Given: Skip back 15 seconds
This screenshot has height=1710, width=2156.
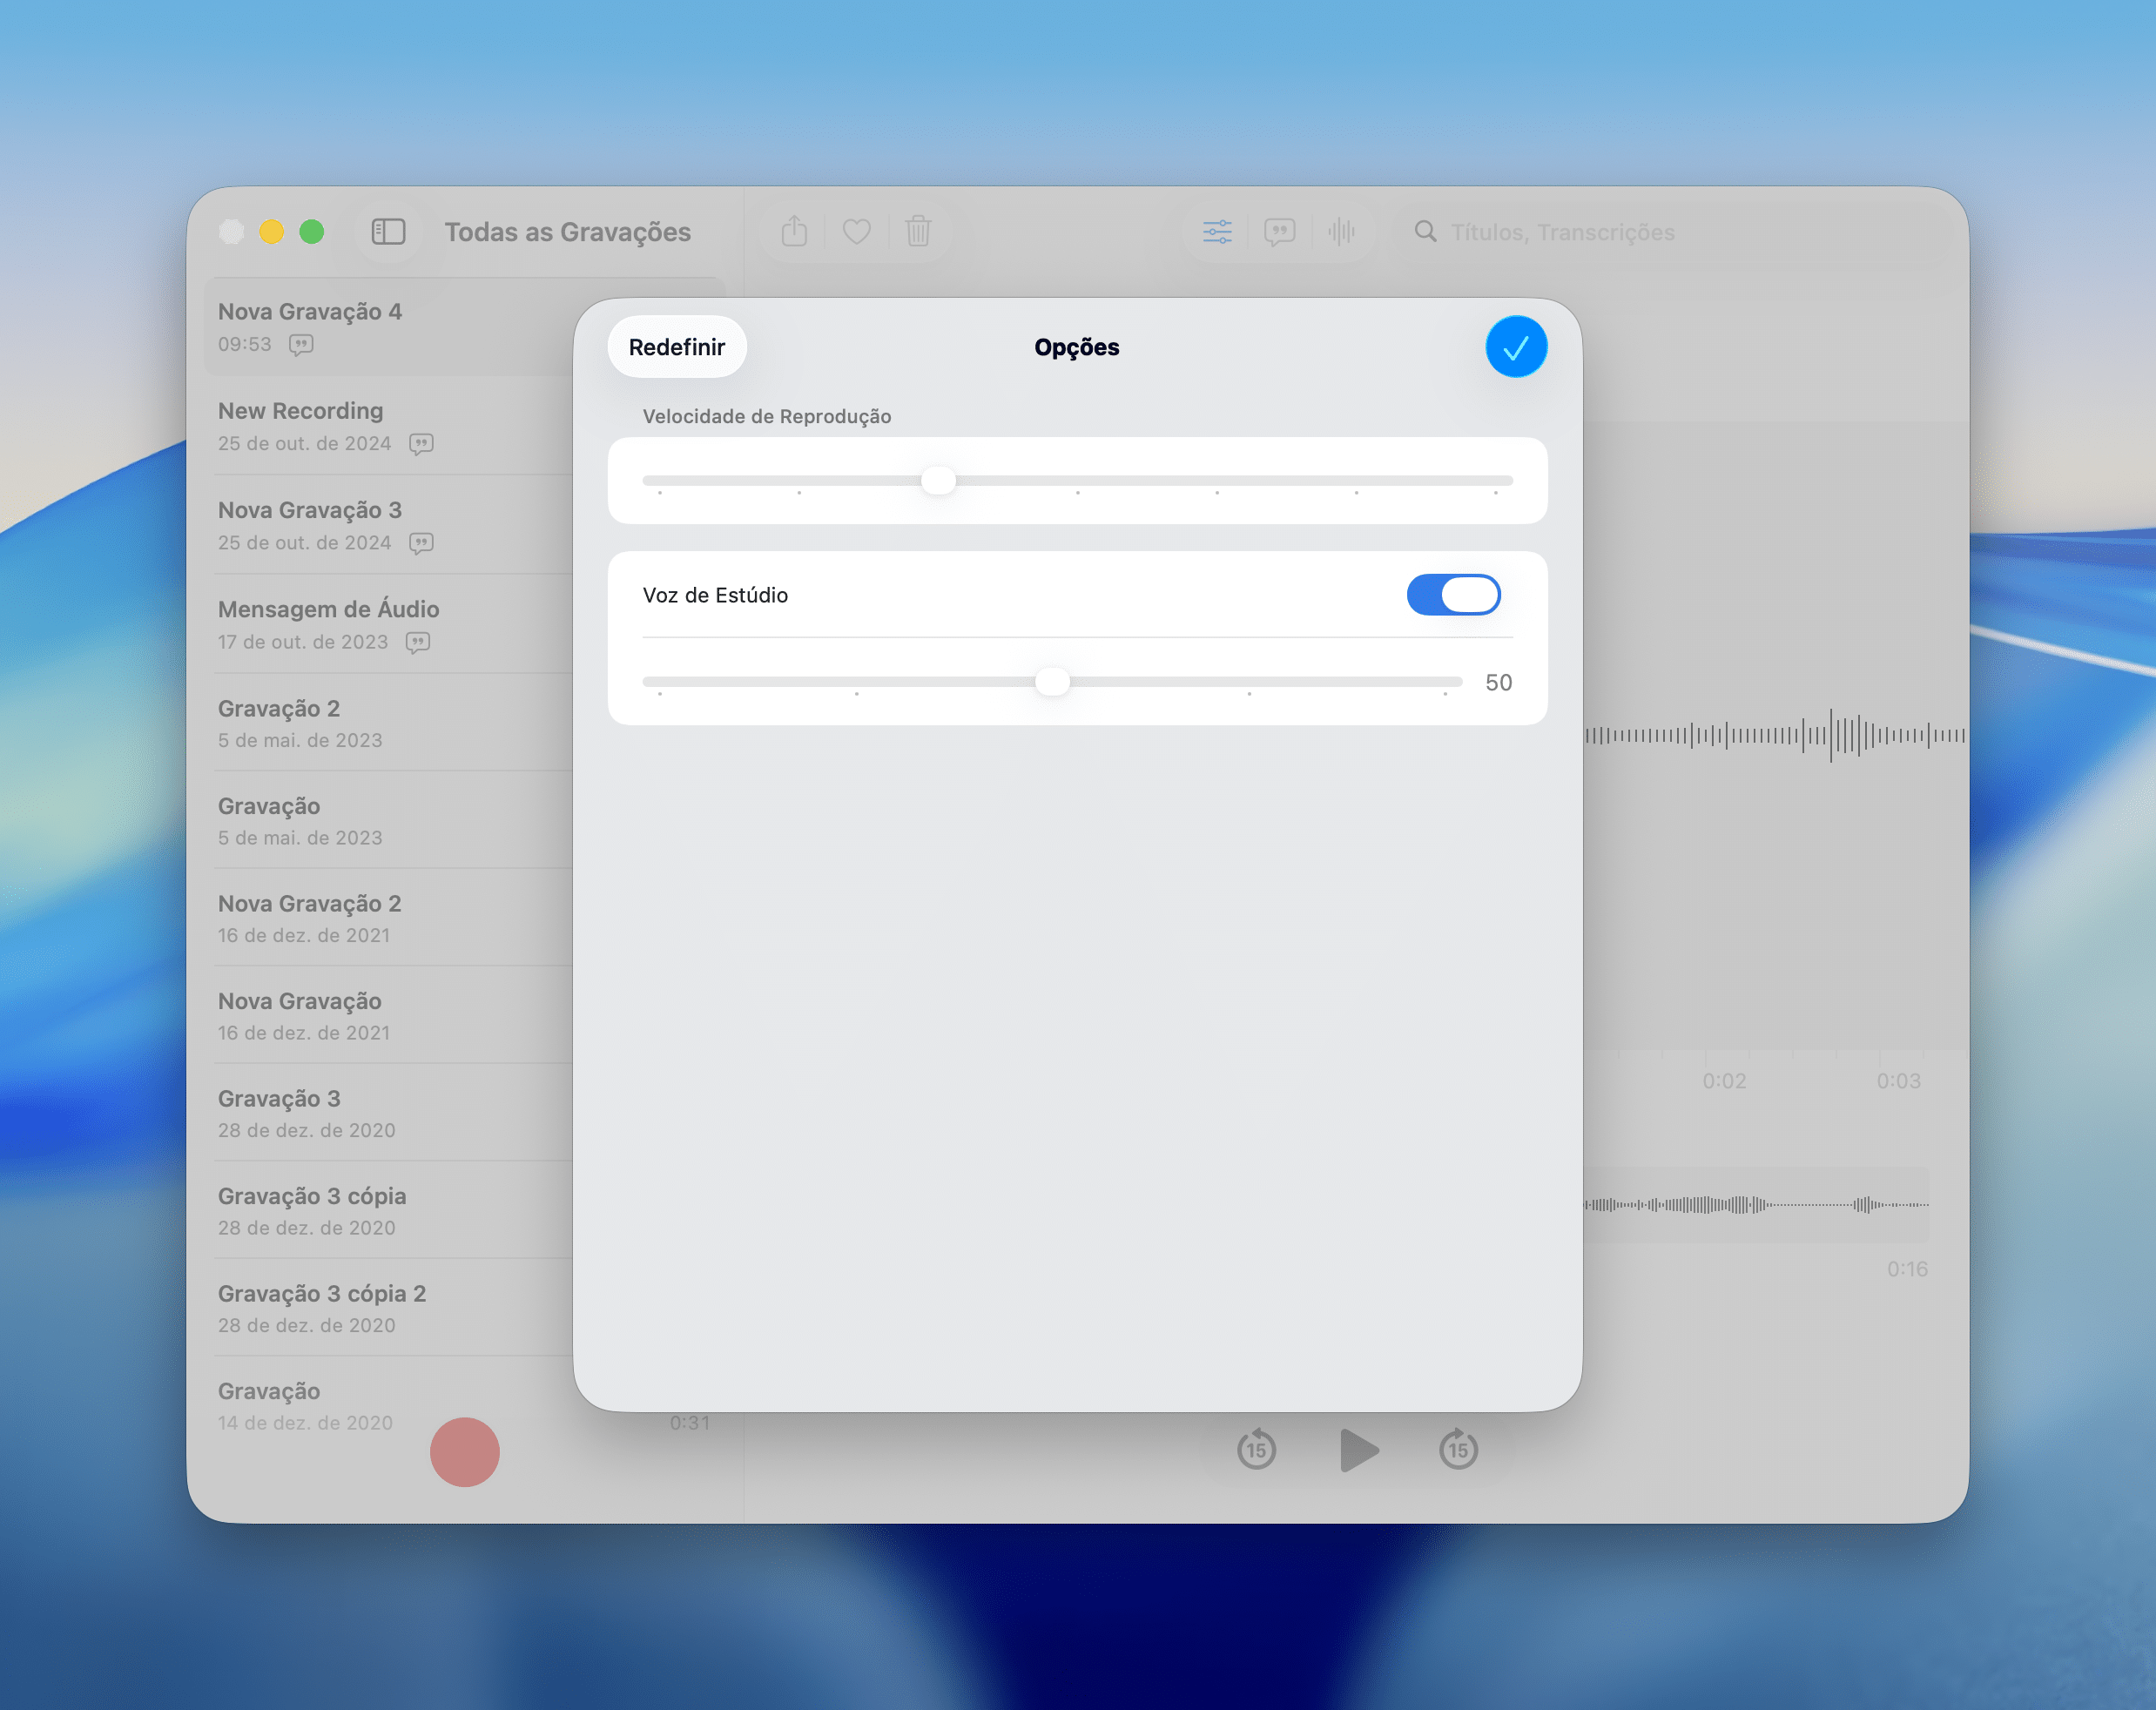Looking at the screenshot, I should pos(1256,1449).
